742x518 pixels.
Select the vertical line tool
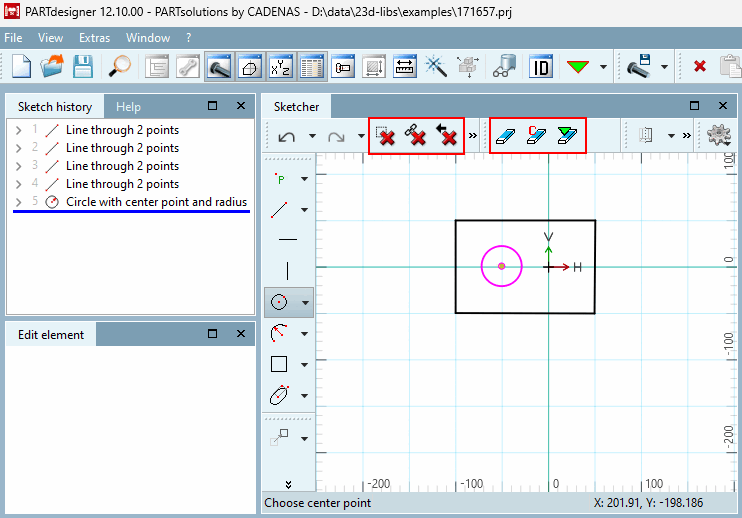tap(288, 271)
